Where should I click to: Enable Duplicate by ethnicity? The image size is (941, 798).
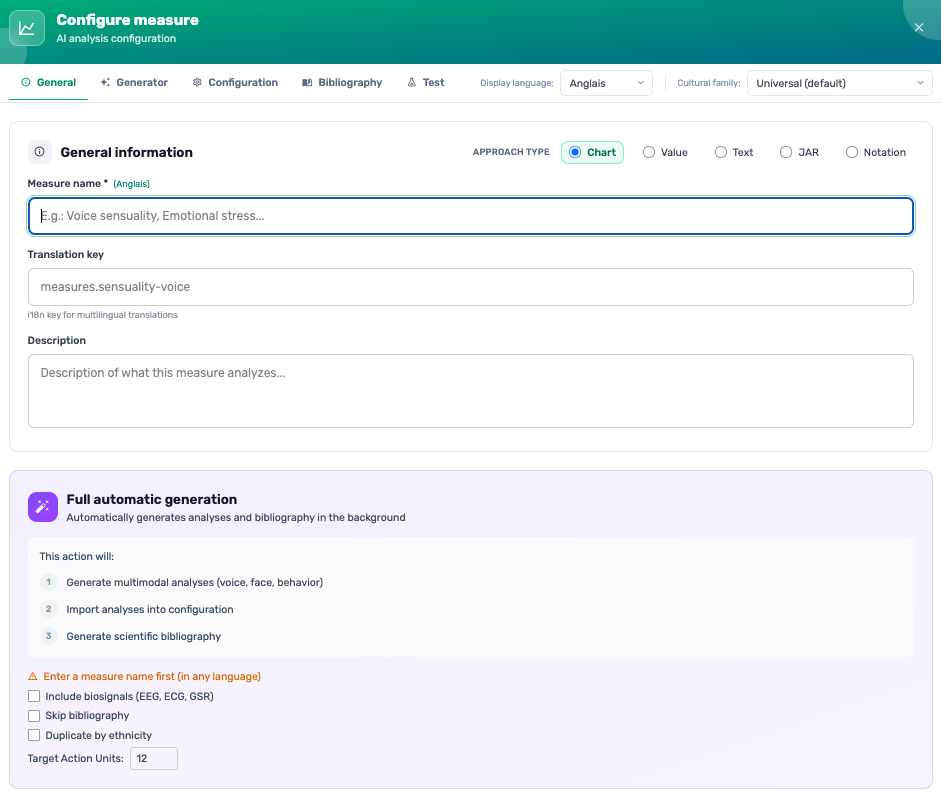[x=34, y=735]
